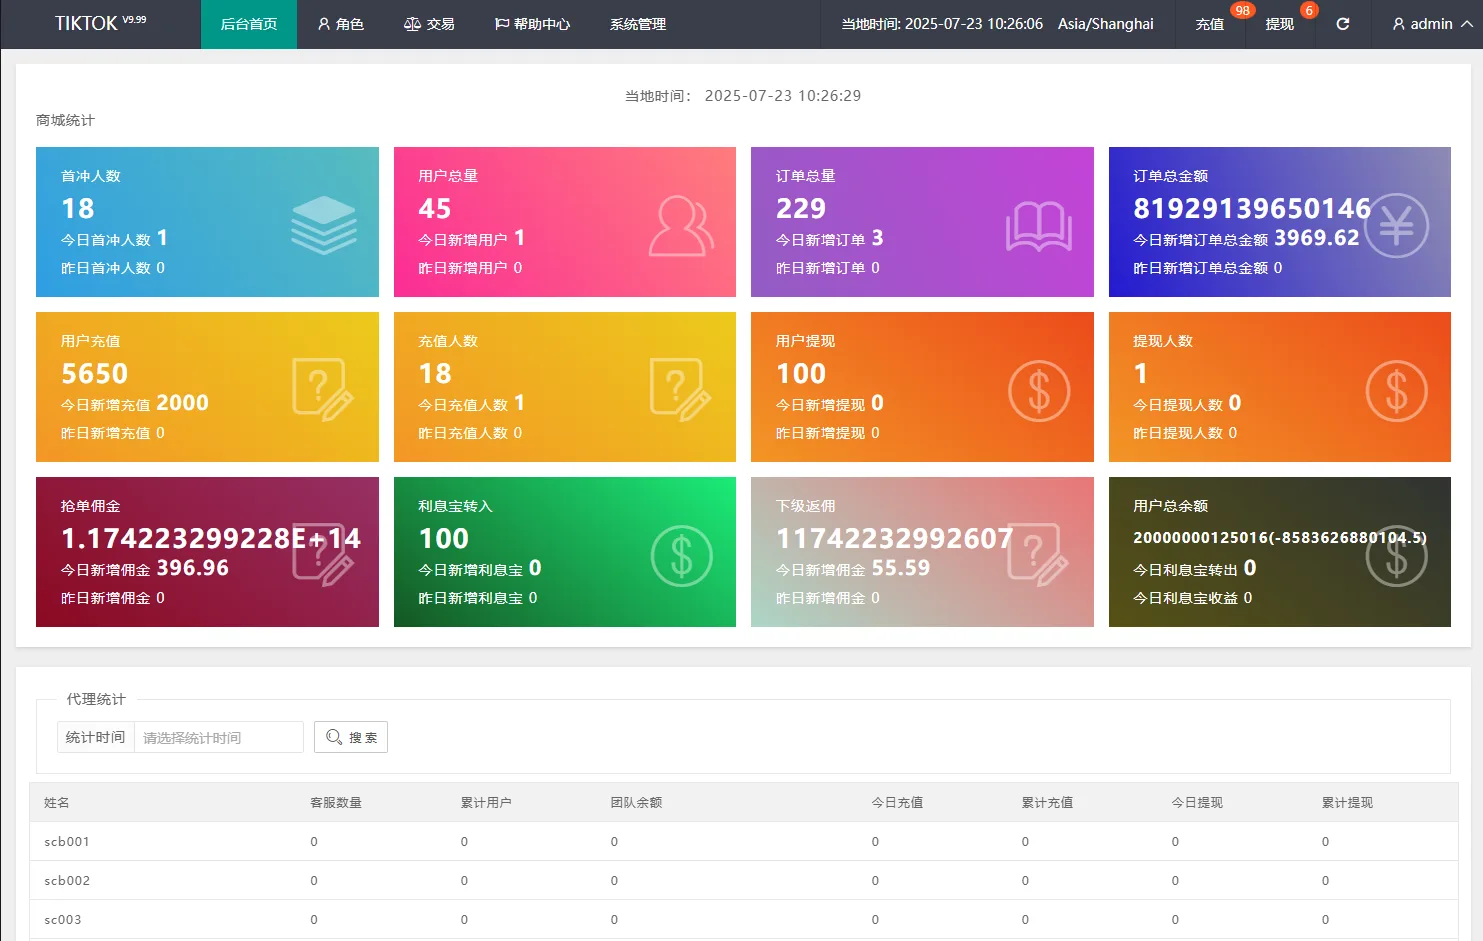This screenshot has width=1483, height=941.
Task: Open the 交易 menu
Action: coord(429,24)
